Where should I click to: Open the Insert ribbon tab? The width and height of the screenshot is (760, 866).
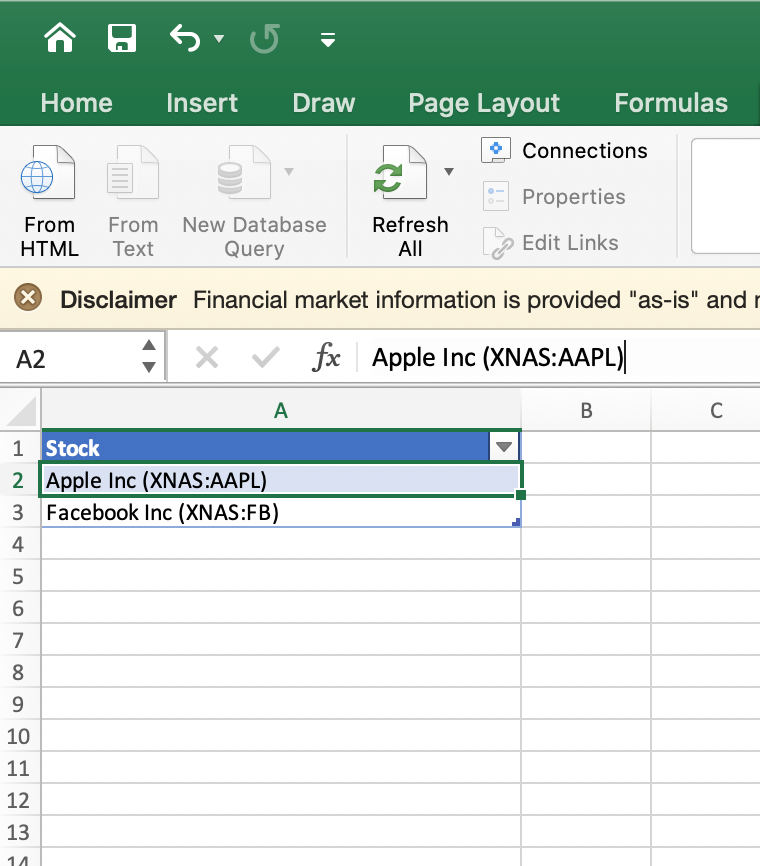[x=202, y=103]
